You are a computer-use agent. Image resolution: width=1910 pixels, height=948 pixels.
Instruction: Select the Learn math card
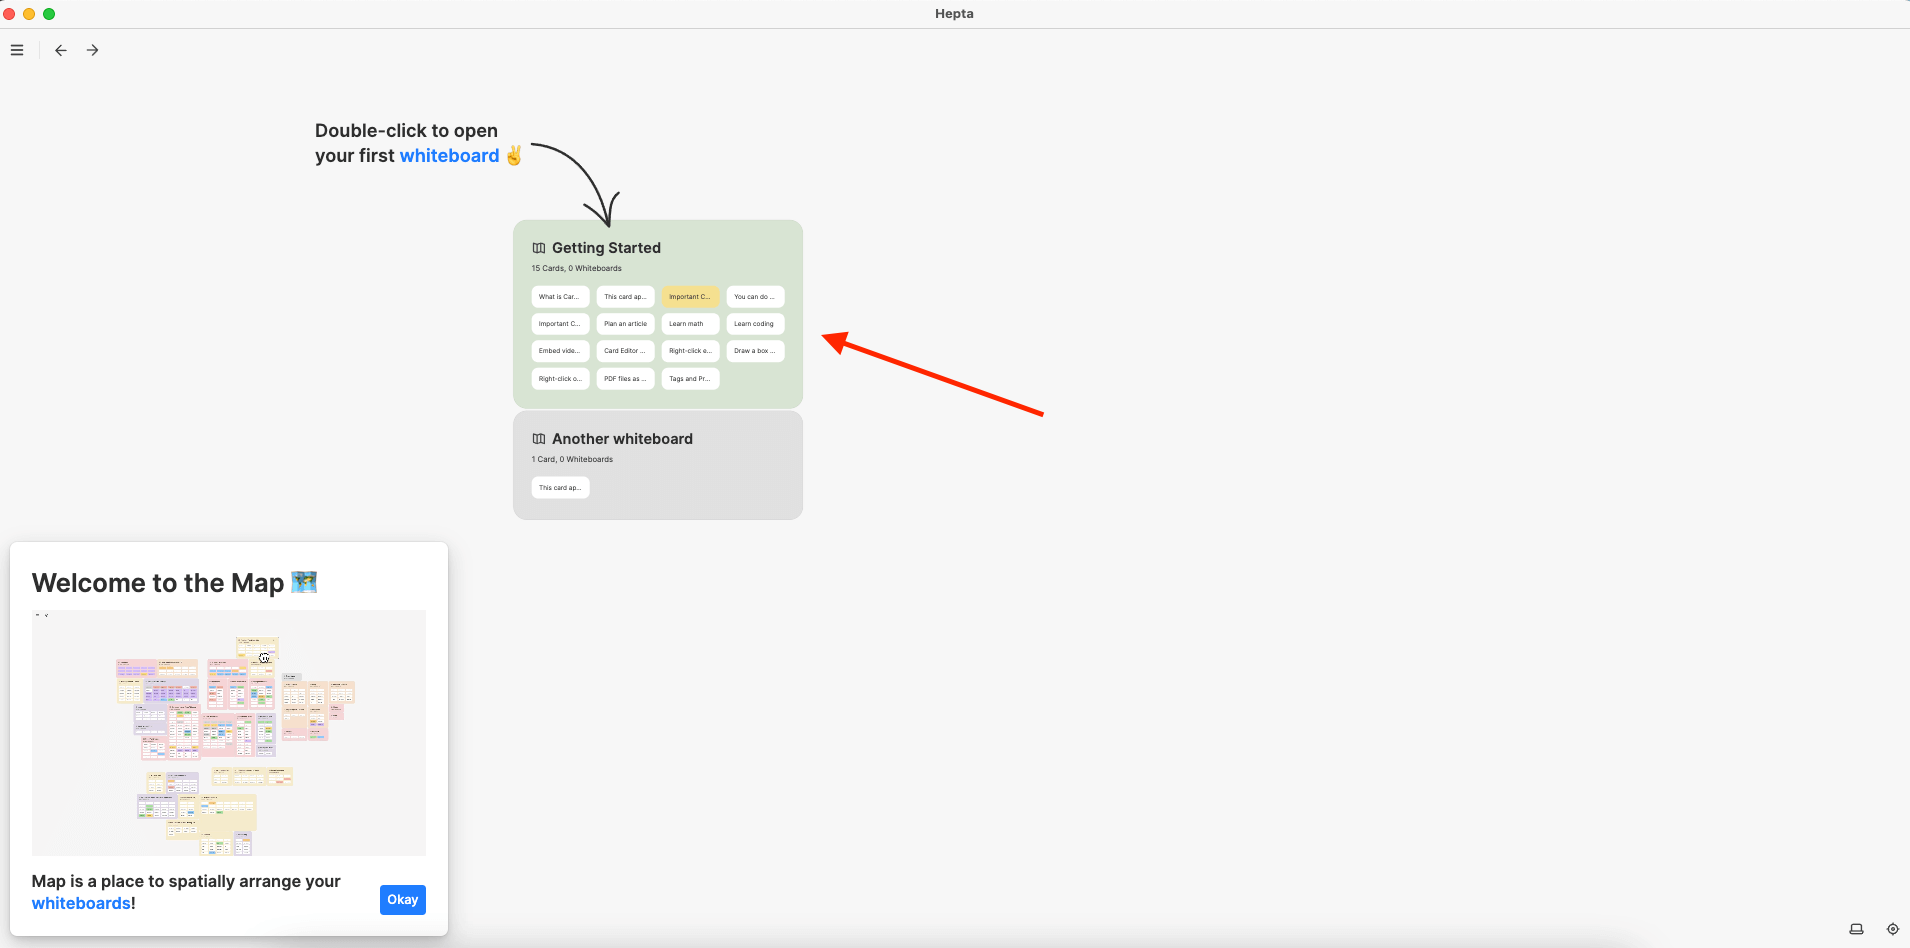click(x=690, y=324)
